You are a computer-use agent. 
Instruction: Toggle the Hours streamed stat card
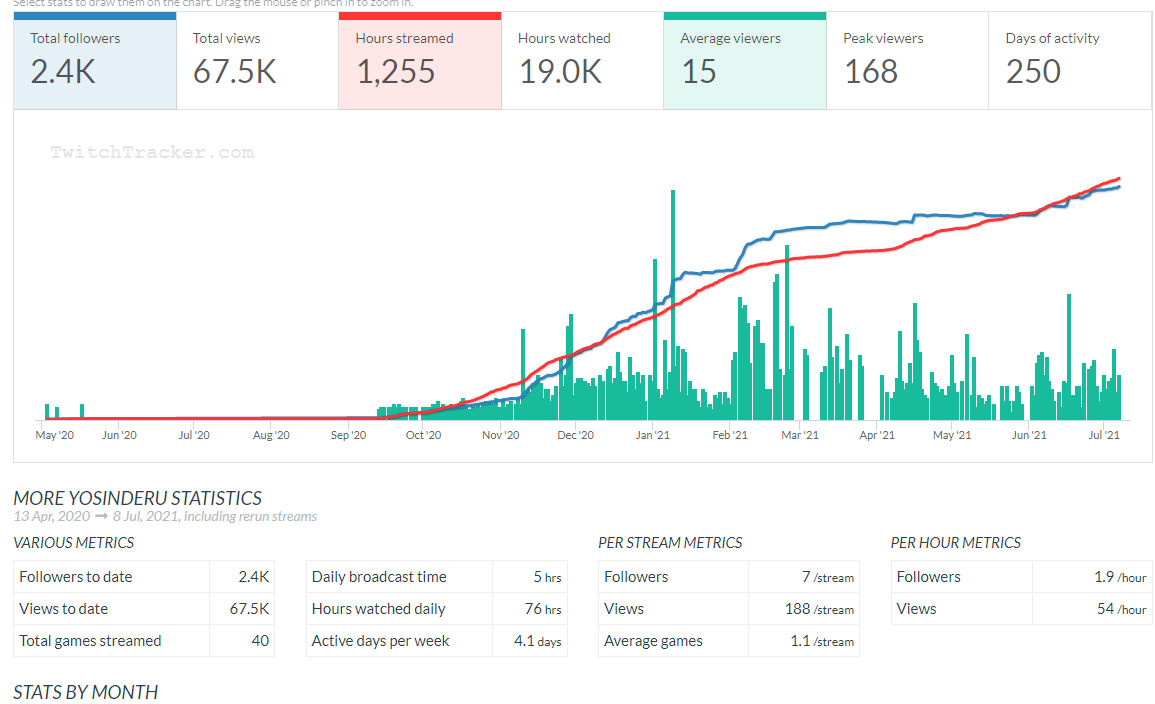tap(420, 61)
